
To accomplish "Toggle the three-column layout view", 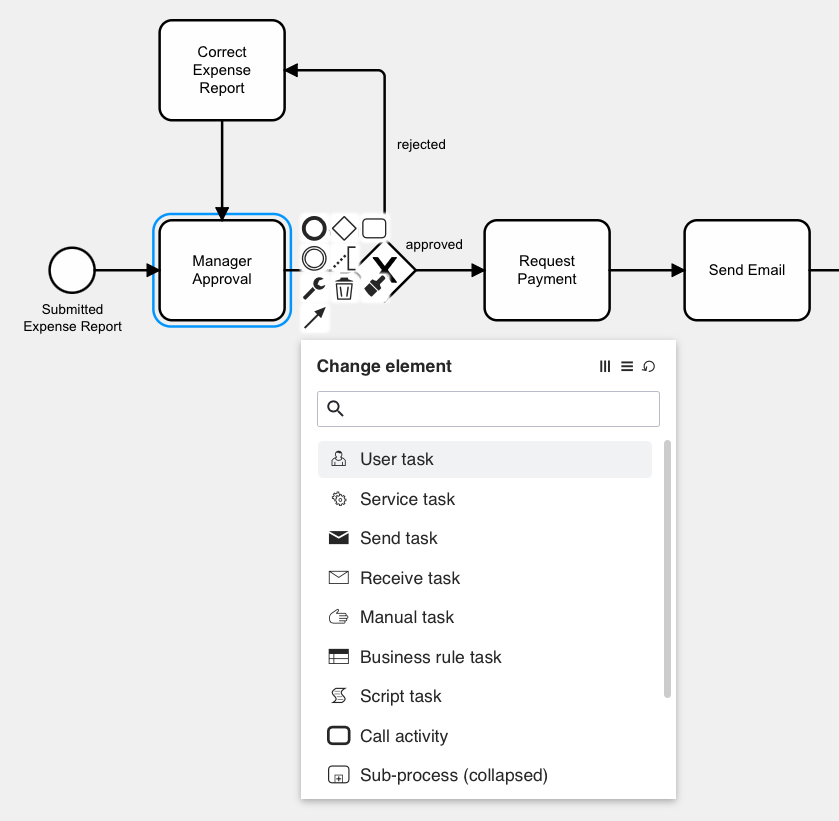I will 605,366.
